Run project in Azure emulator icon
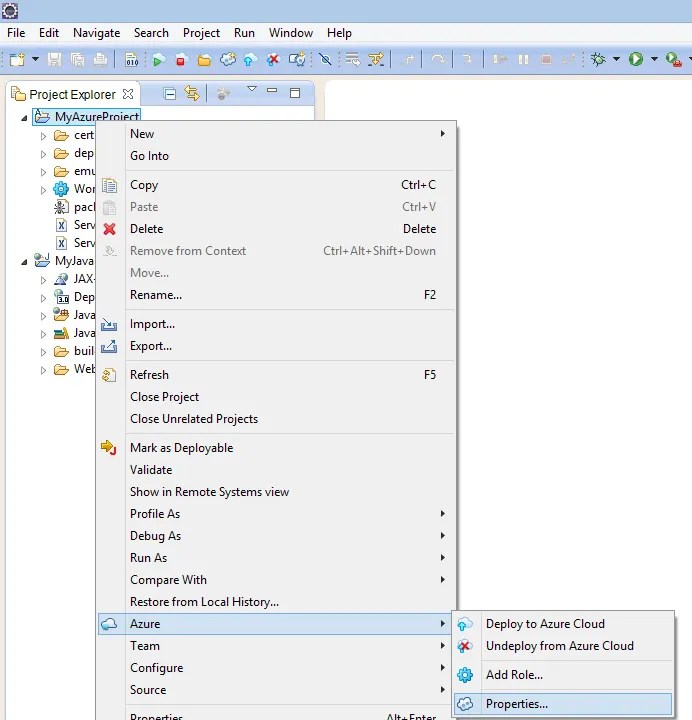Viewport: 692px width, 720px height. pos(158,60)
